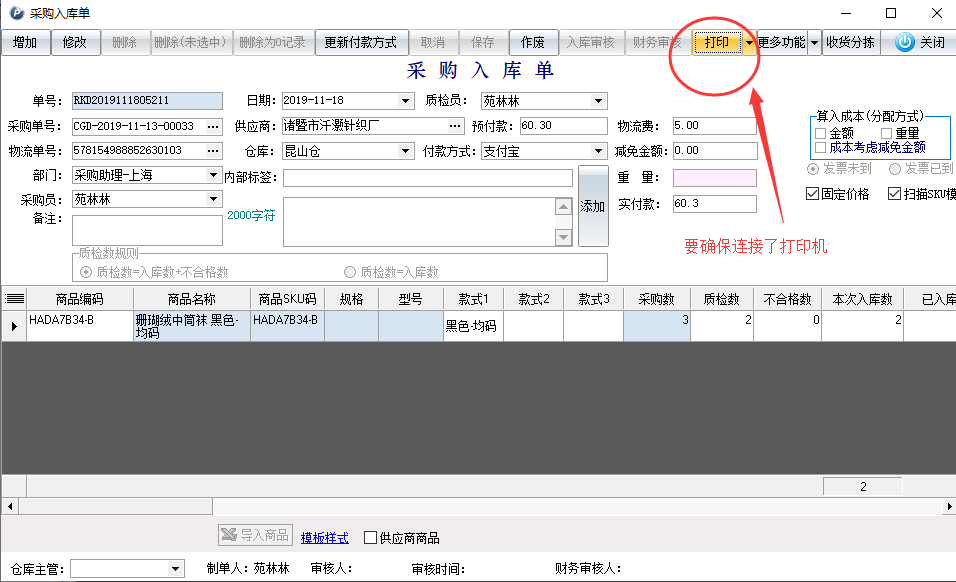Open the 模板样式 link
Viewport: 956px width, 582px height.
click(324, 538)
